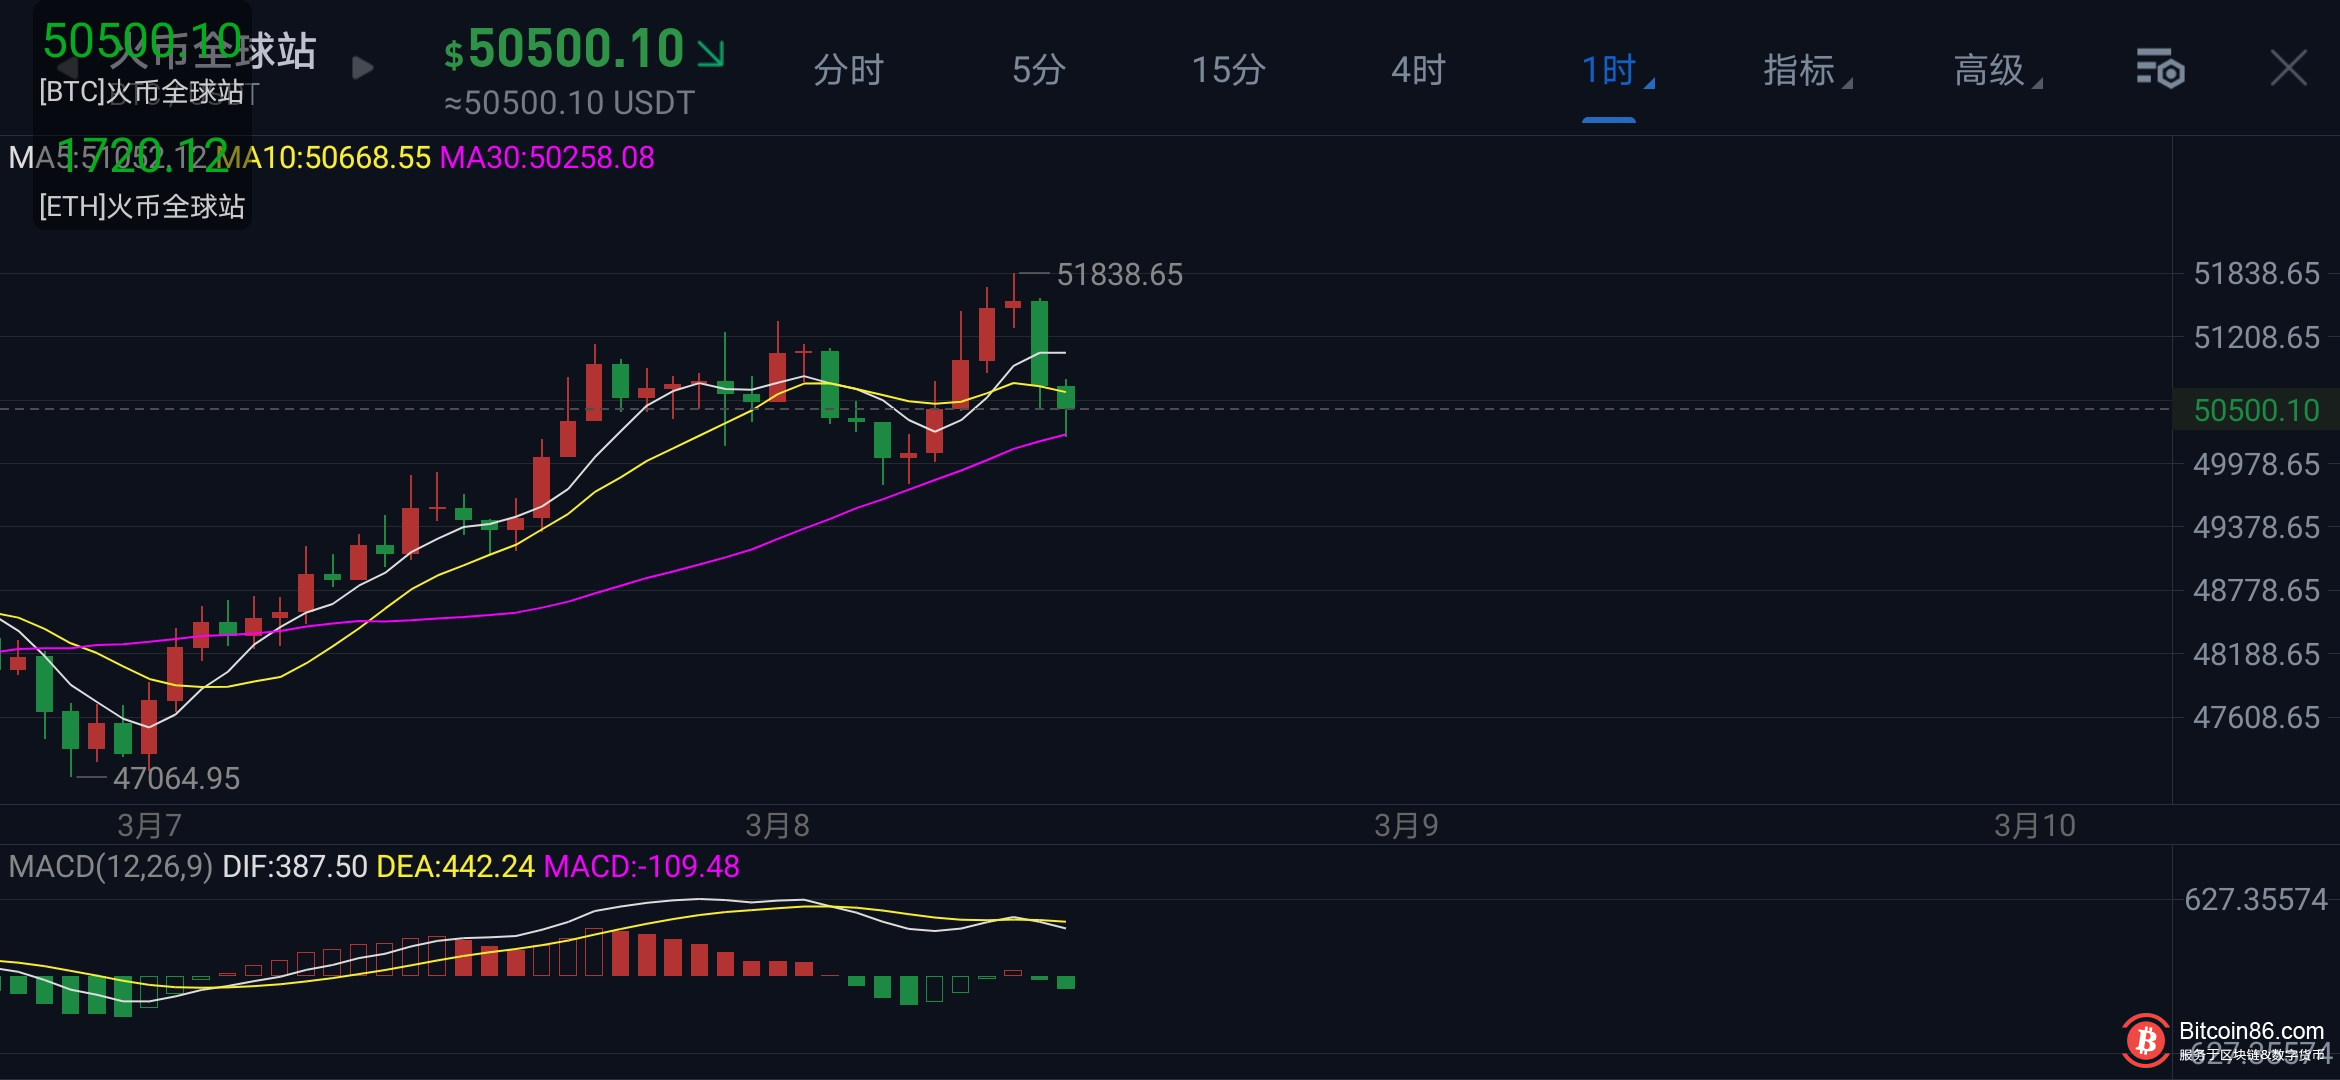2340x1080 pixels.
Task: Open the chart settings icon
Action: tap(2160, 70)
